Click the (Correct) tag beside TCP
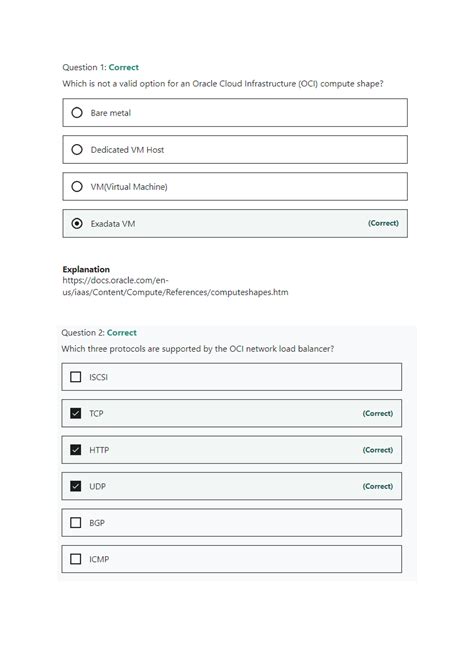The width and height of the screenshot is (474, 670). tap(378, 413)
